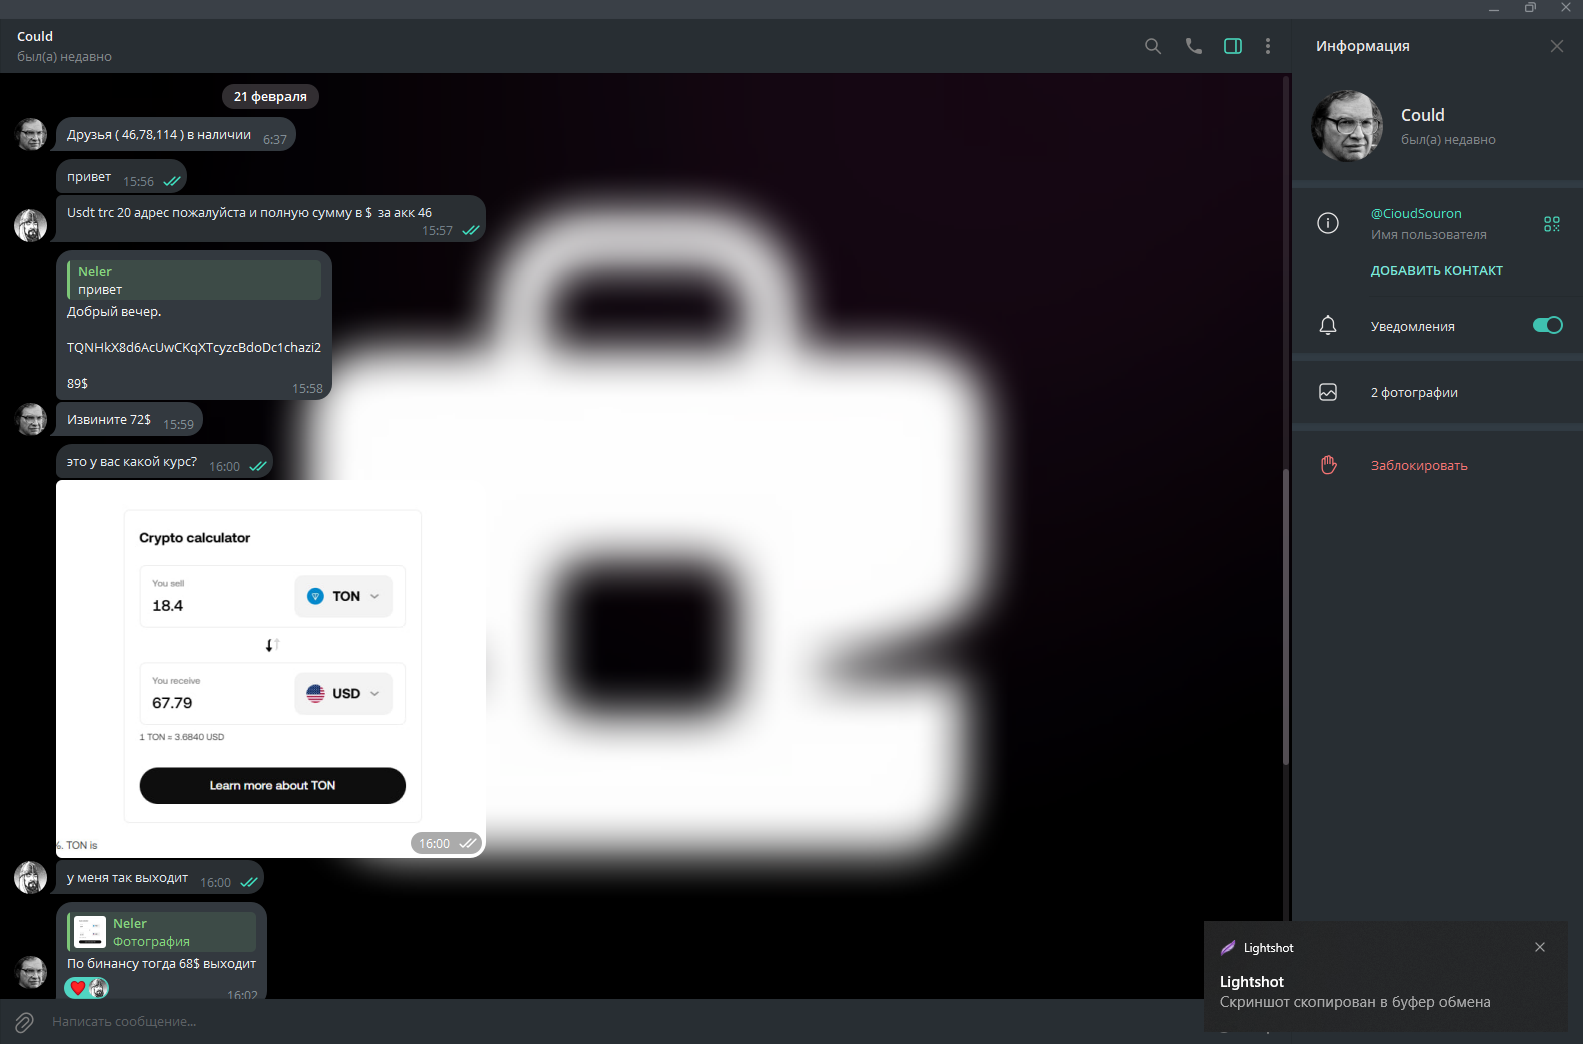Click the Neler Фотография reply quote
Image resolution: width=1583 pixels, height=1044 pixels.
click(x=162, y=932)
